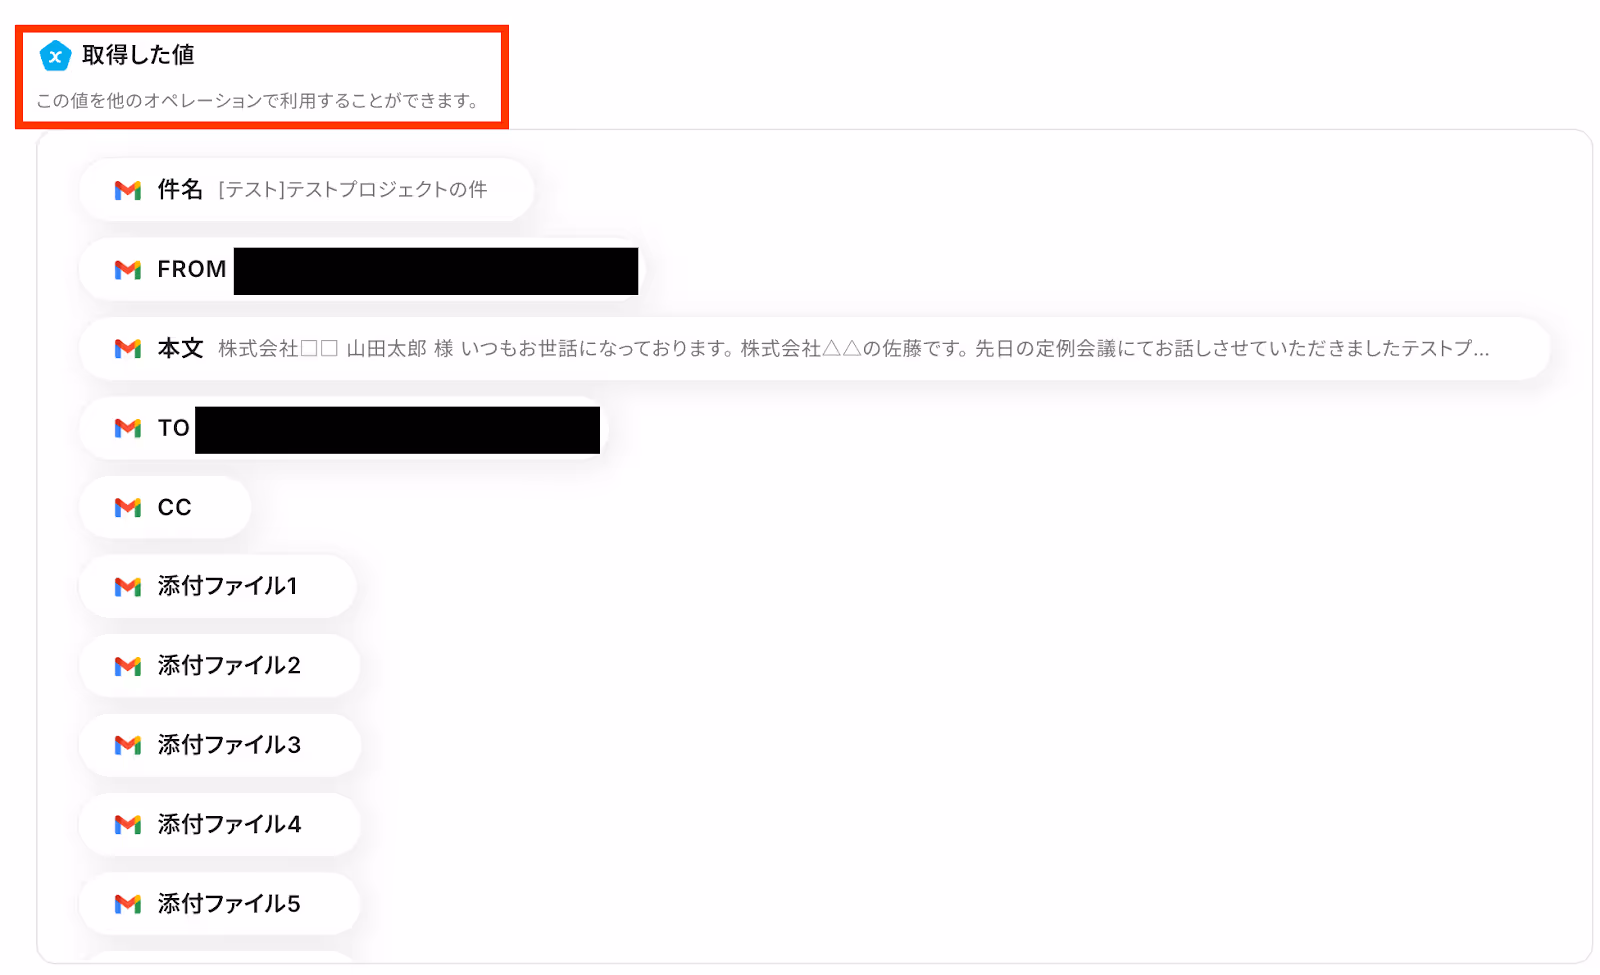Click the 取得した値 heading text
The height and width of the screenshot is (975, 1600).
coord(138,55)
